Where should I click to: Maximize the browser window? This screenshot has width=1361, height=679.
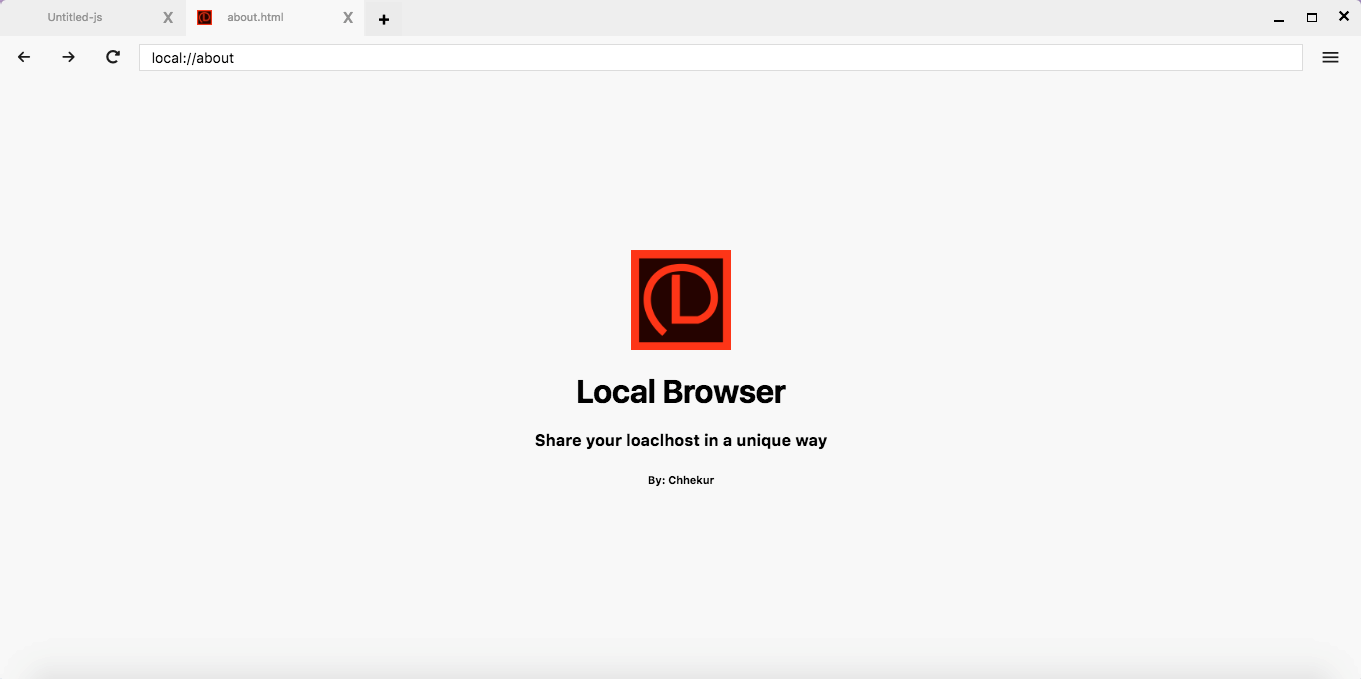1312,17
